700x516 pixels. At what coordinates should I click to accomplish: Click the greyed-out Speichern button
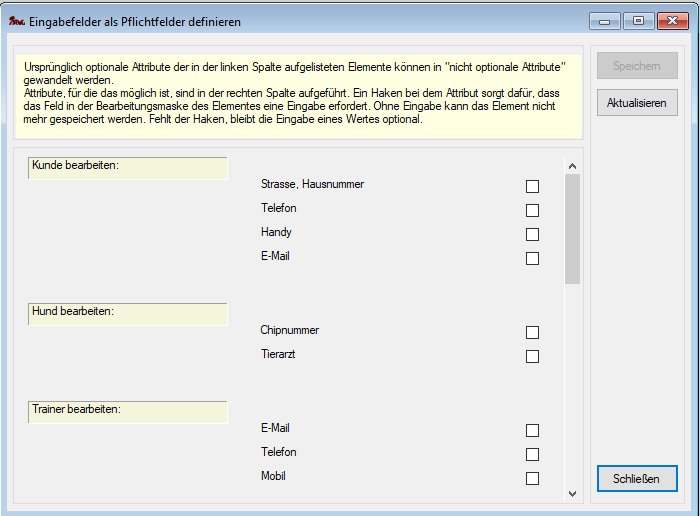pyautogui.click(x=636, y=66)
